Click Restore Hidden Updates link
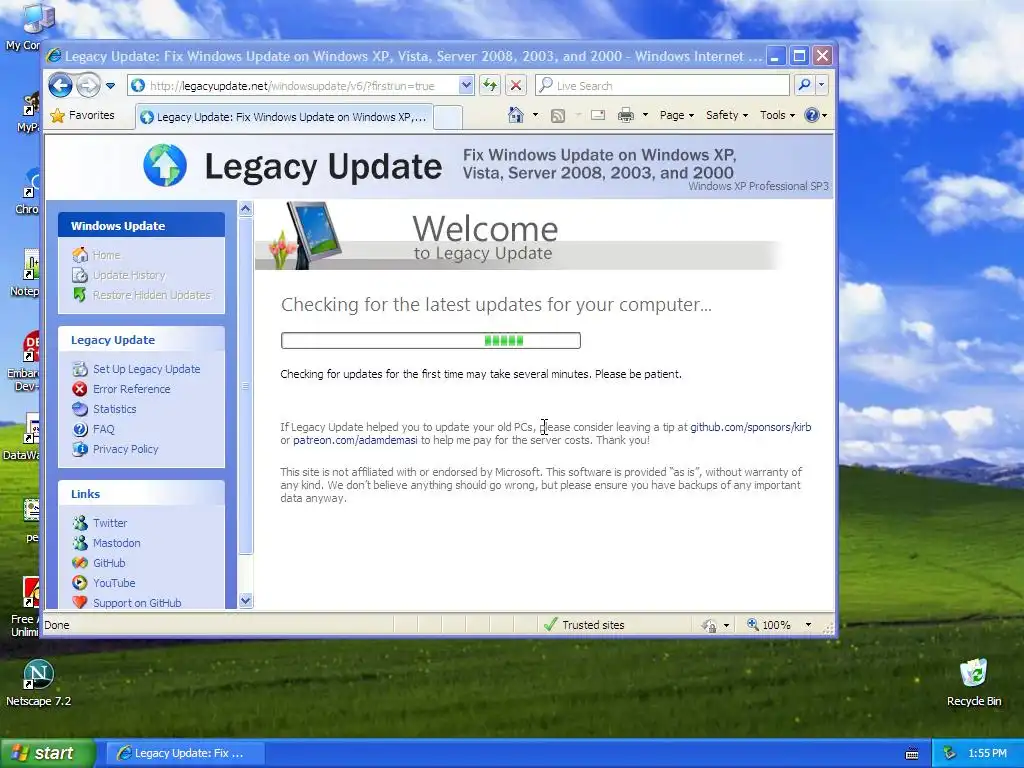This screenshot has width=1024, height=768. [152, 295]
